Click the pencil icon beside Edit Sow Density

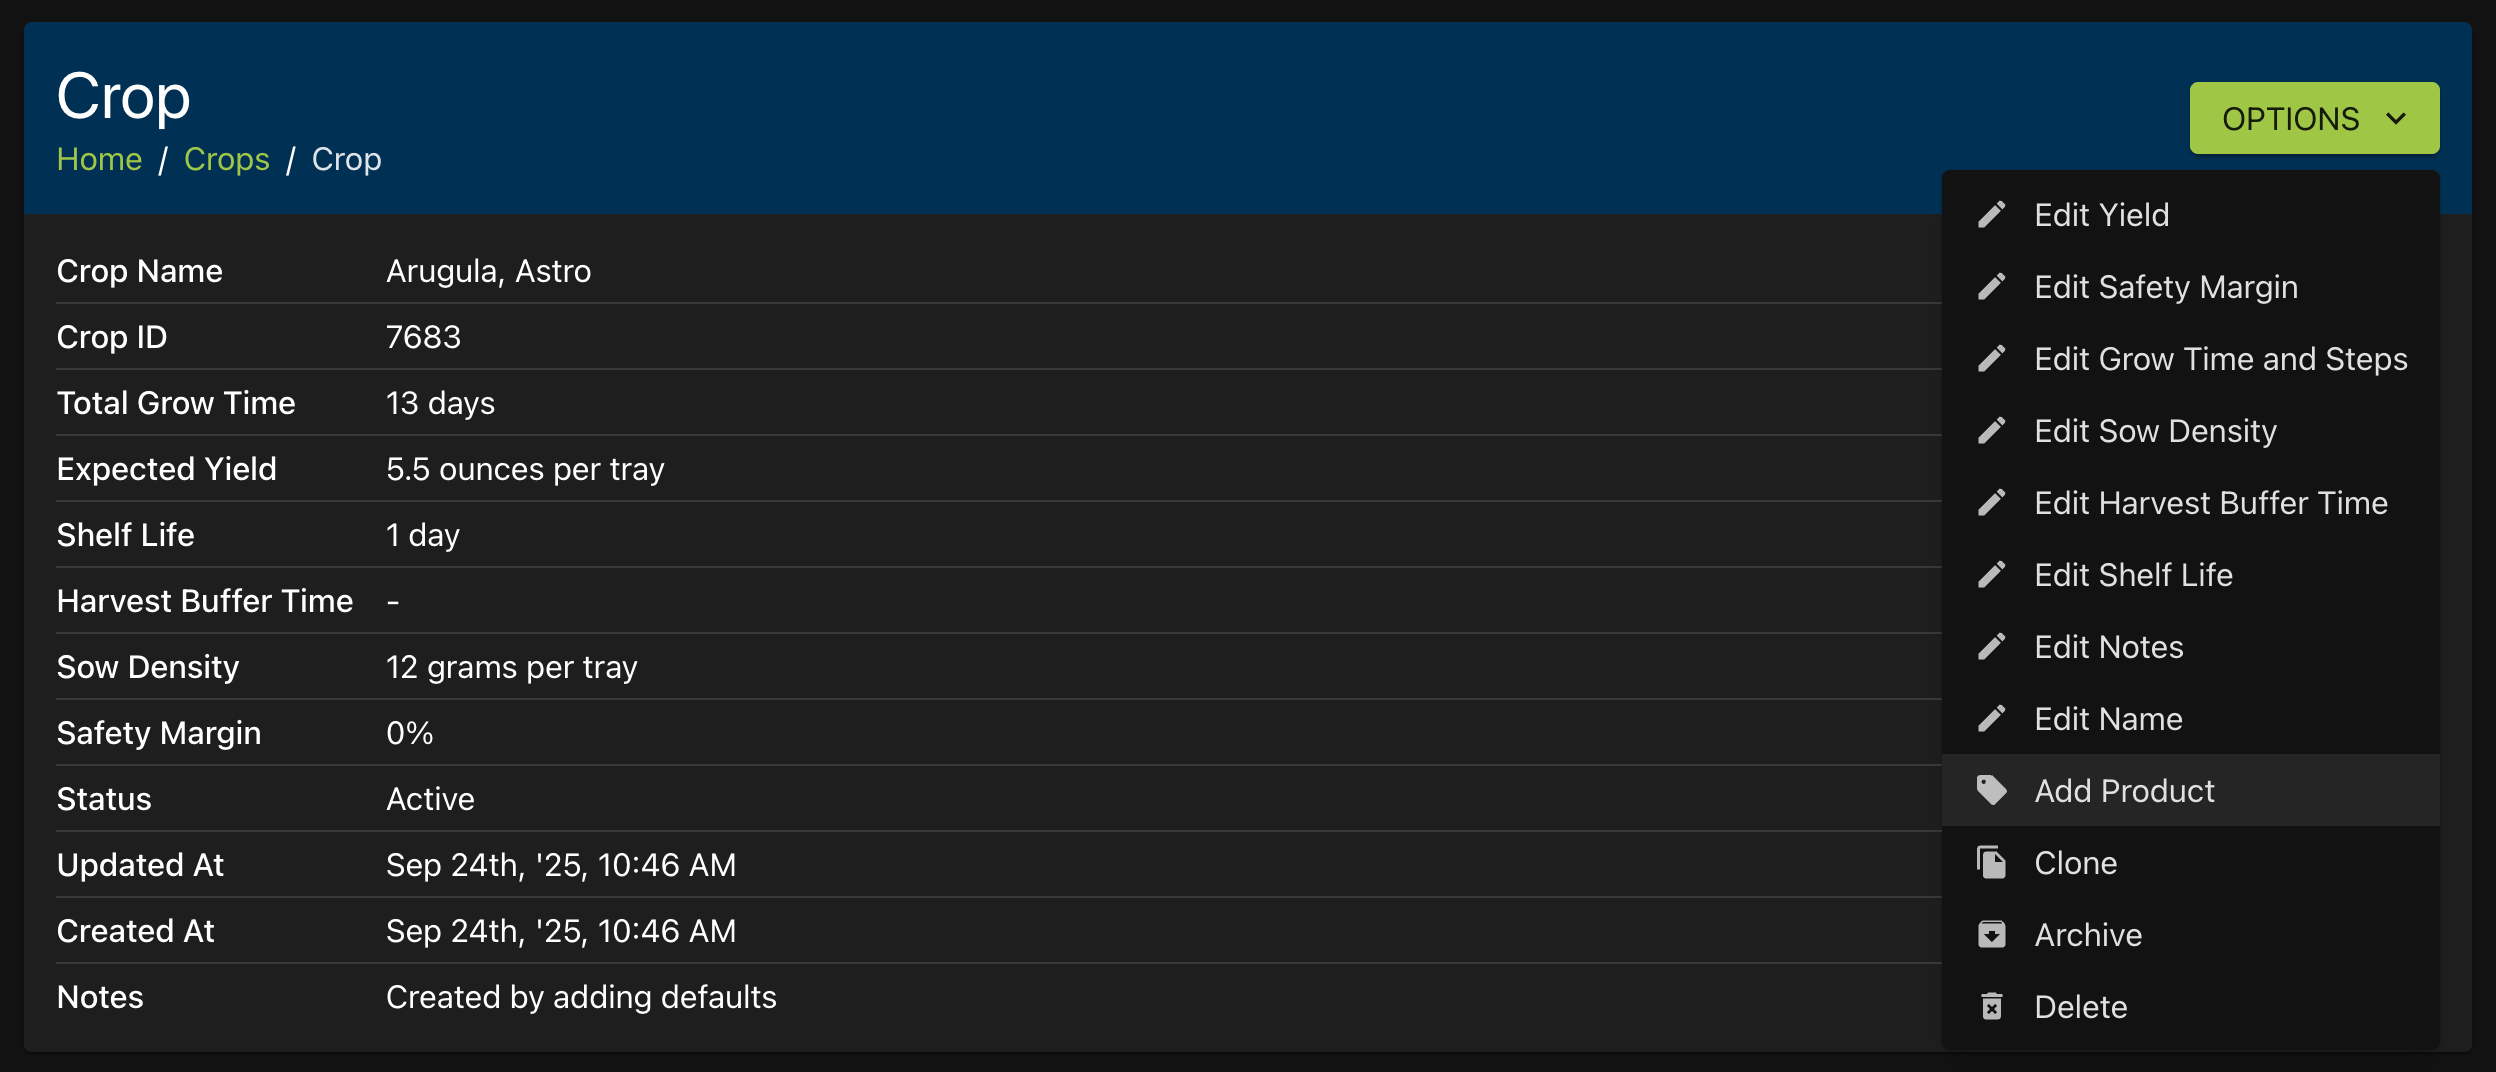(1991, 431)
